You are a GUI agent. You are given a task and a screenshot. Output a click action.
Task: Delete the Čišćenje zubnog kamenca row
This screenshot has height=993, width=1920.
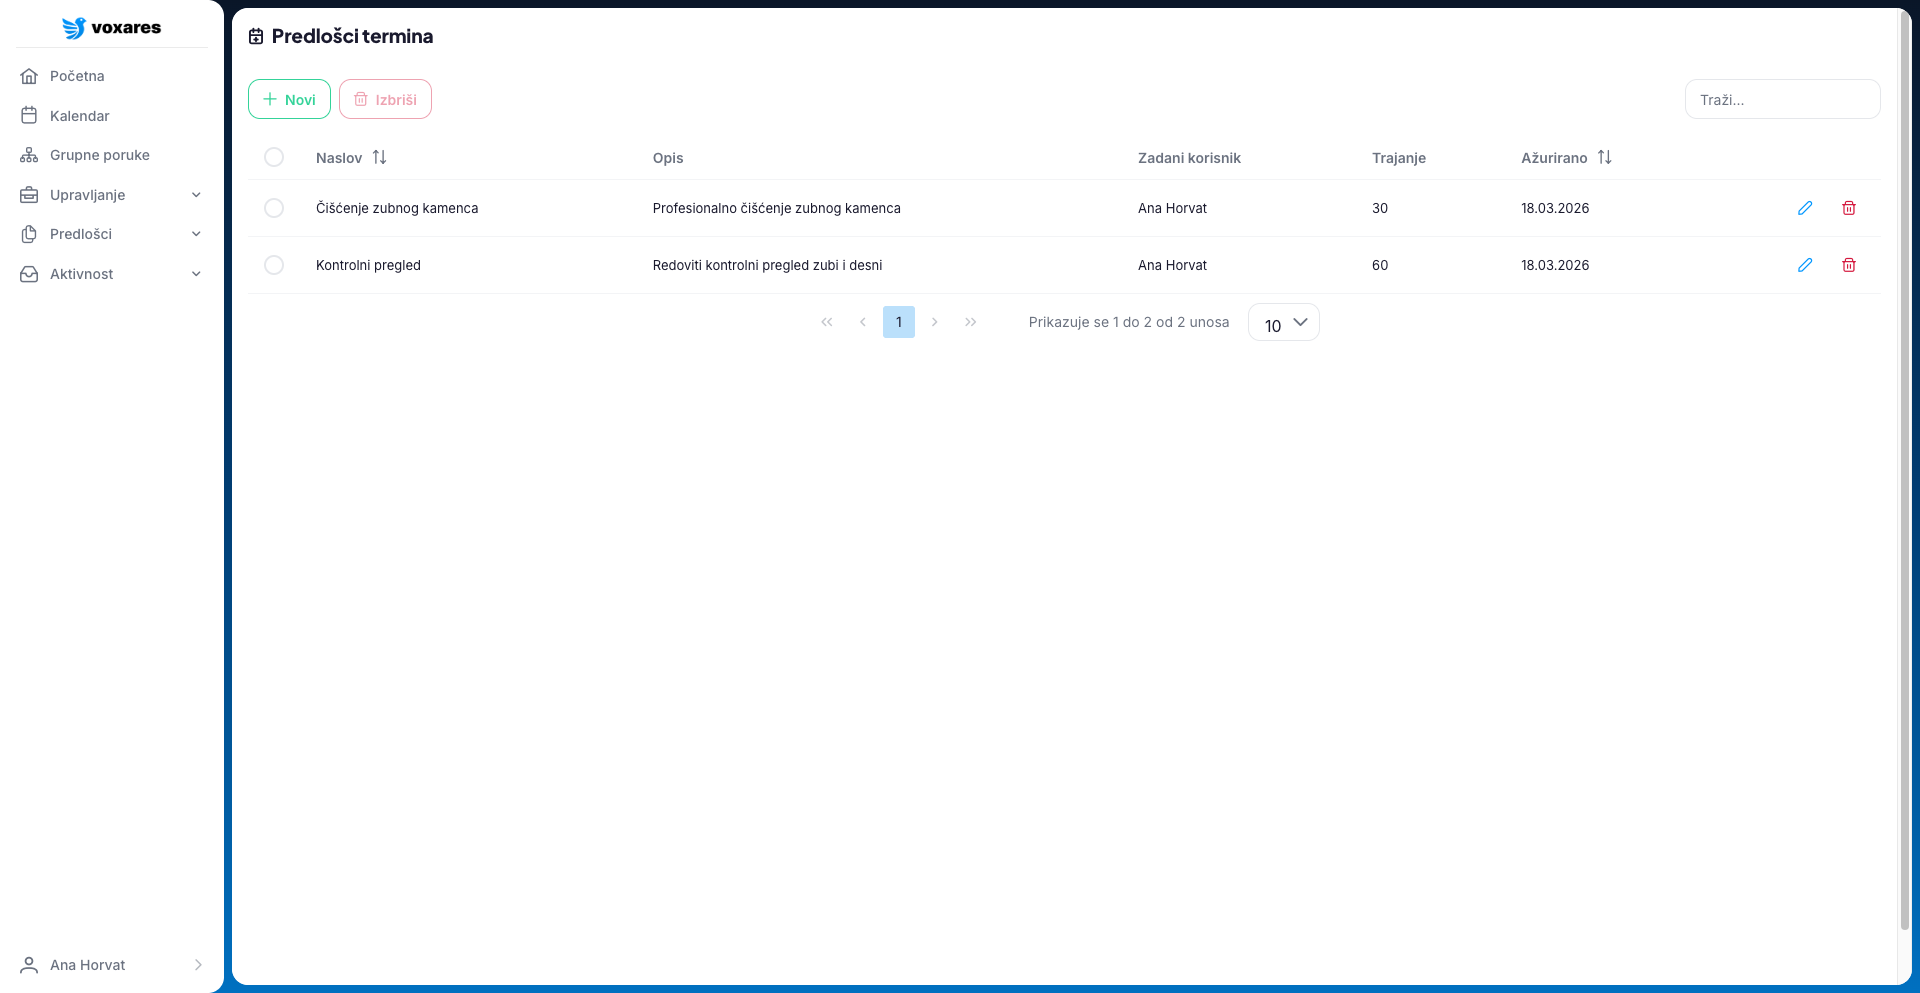click(x=1848, y=208)
